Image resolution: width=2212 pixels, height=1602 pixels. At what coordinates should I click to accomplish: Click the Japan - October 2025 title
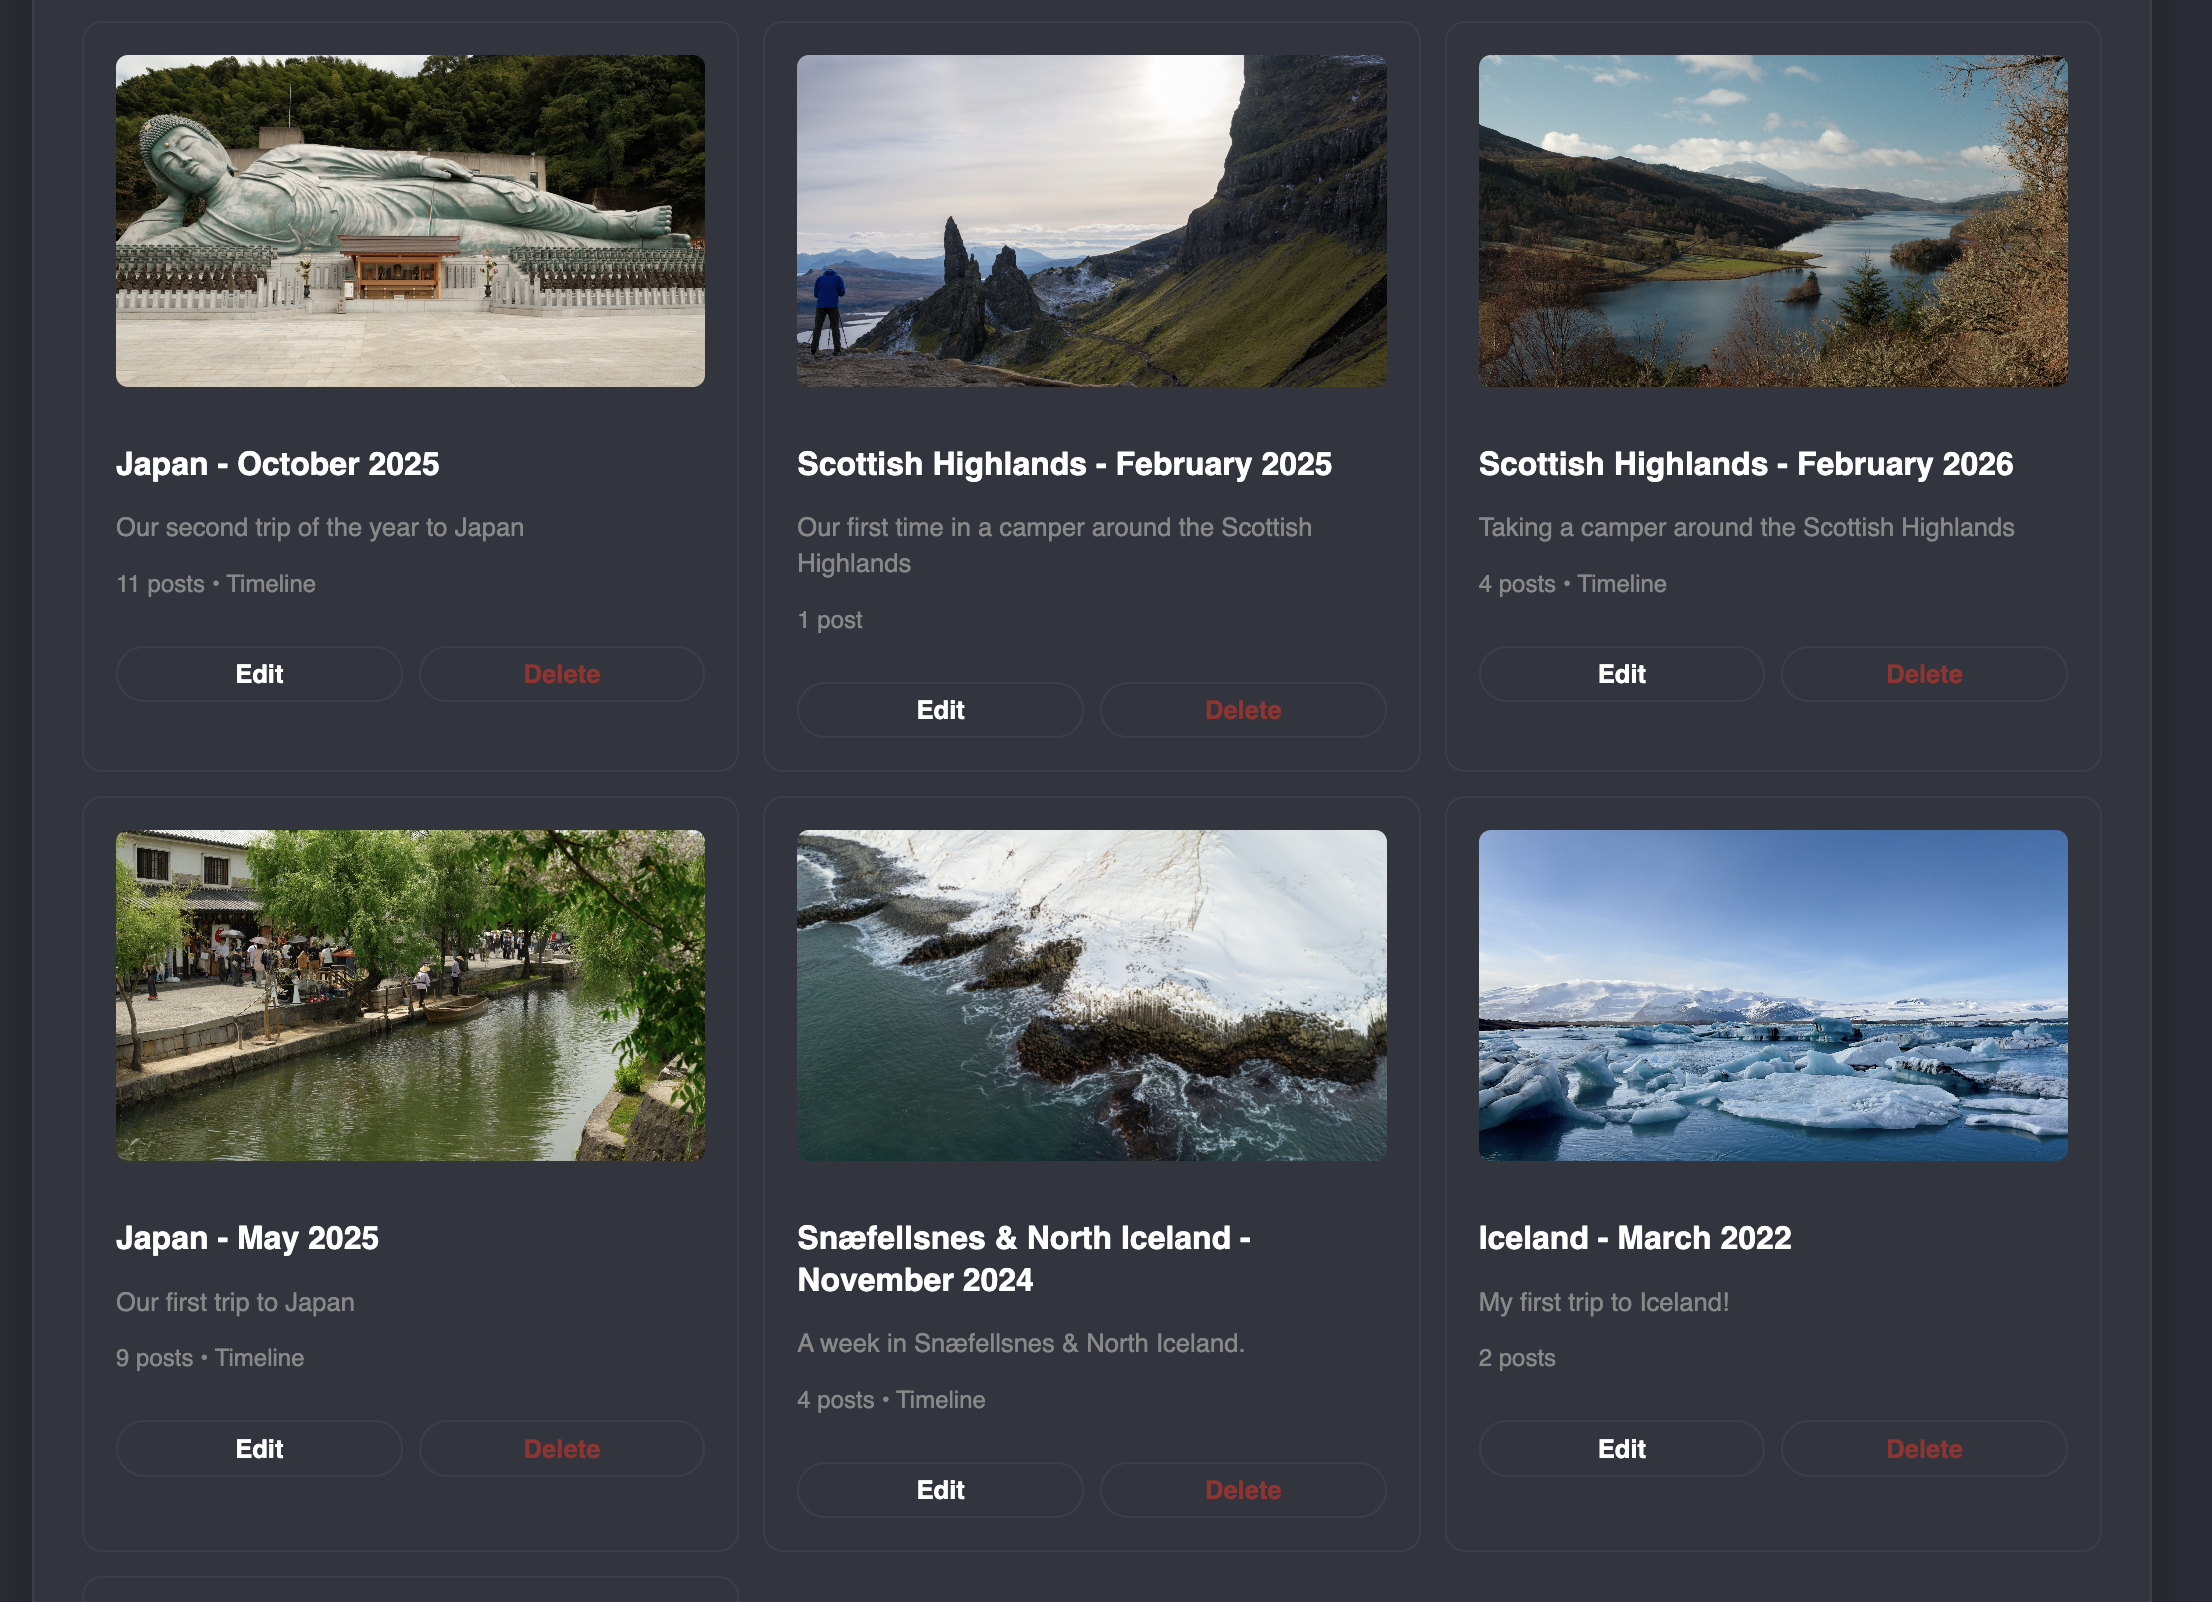[x=277, y=464]
